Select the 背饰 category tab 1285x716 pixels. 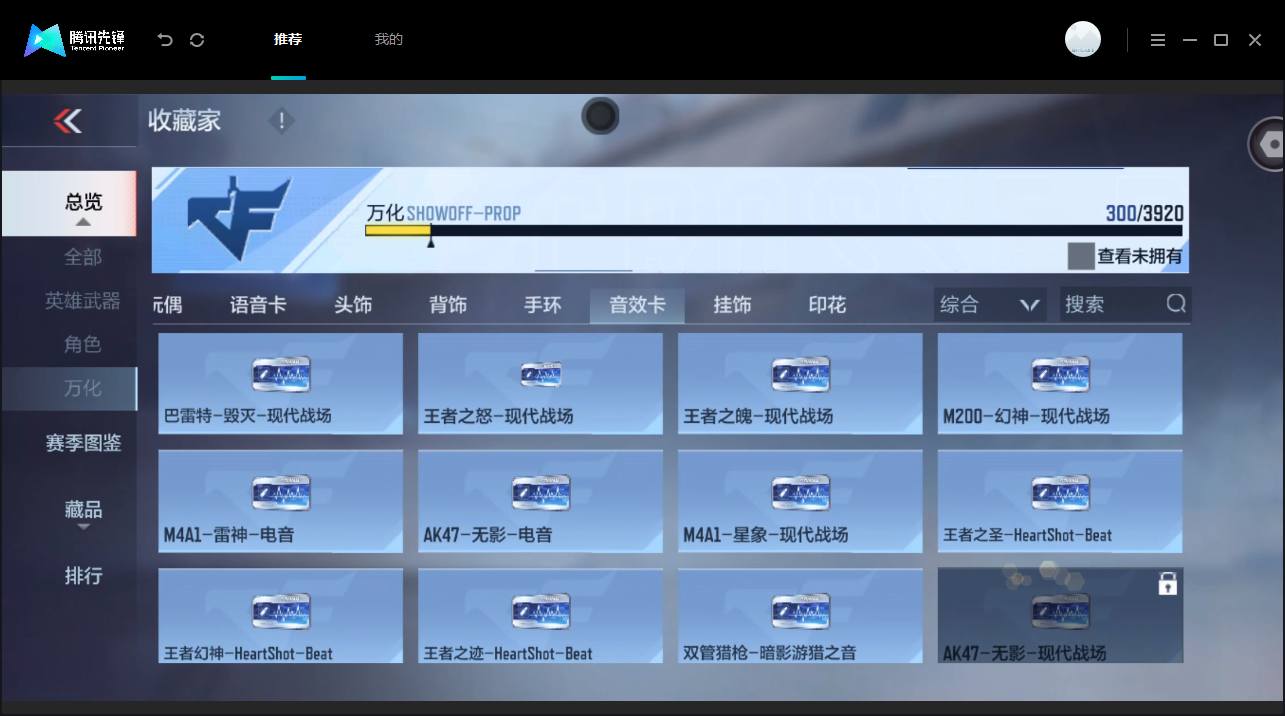448,305
